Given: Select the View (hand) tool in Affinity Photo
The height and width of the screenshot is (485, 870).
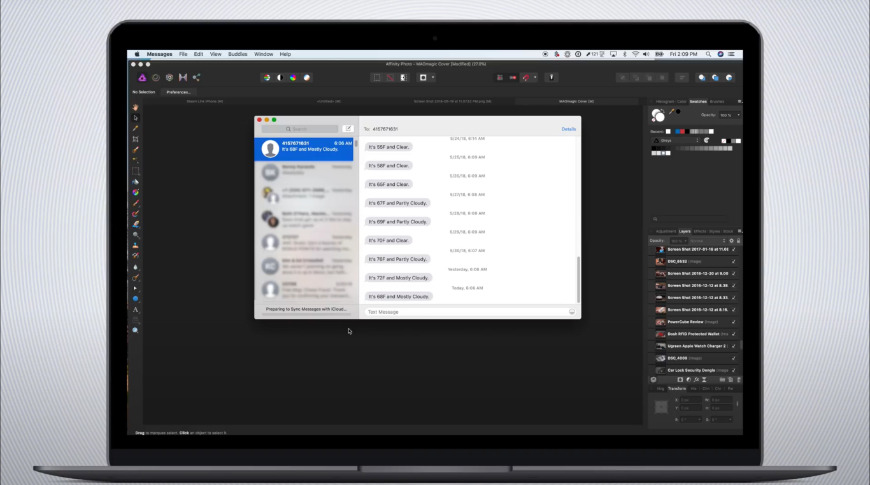Looking at the screenshot, I should [x=135, y=107].
